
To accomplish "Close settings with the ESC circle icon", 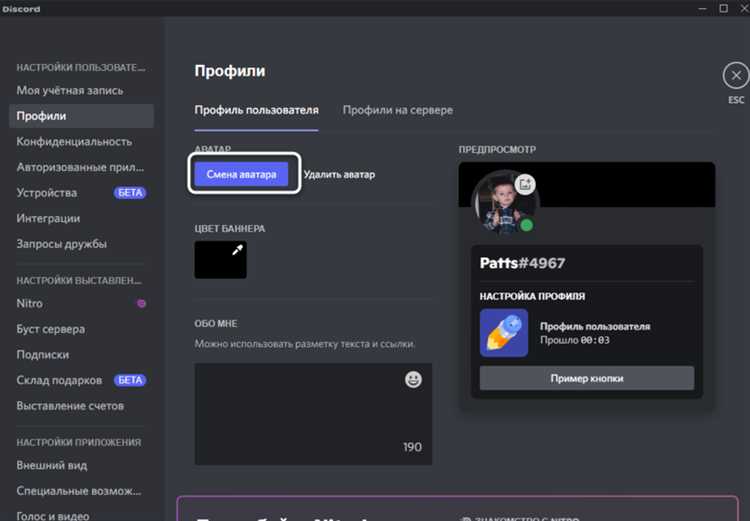I will [736, 76].
